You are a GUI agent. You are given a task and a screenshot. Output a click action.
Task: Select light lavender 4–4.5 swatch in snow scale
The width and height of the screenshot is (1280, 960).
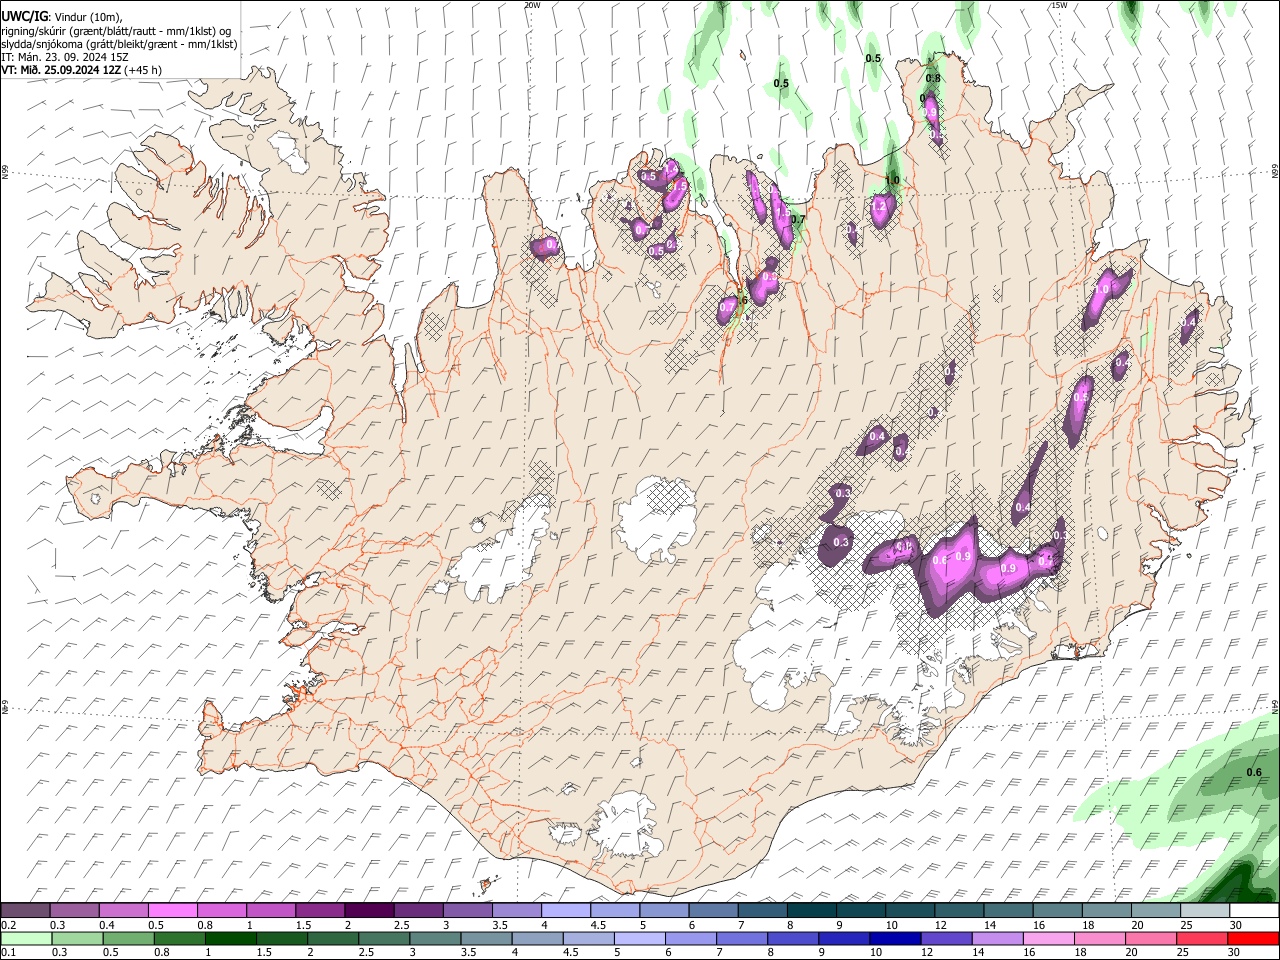565,911
